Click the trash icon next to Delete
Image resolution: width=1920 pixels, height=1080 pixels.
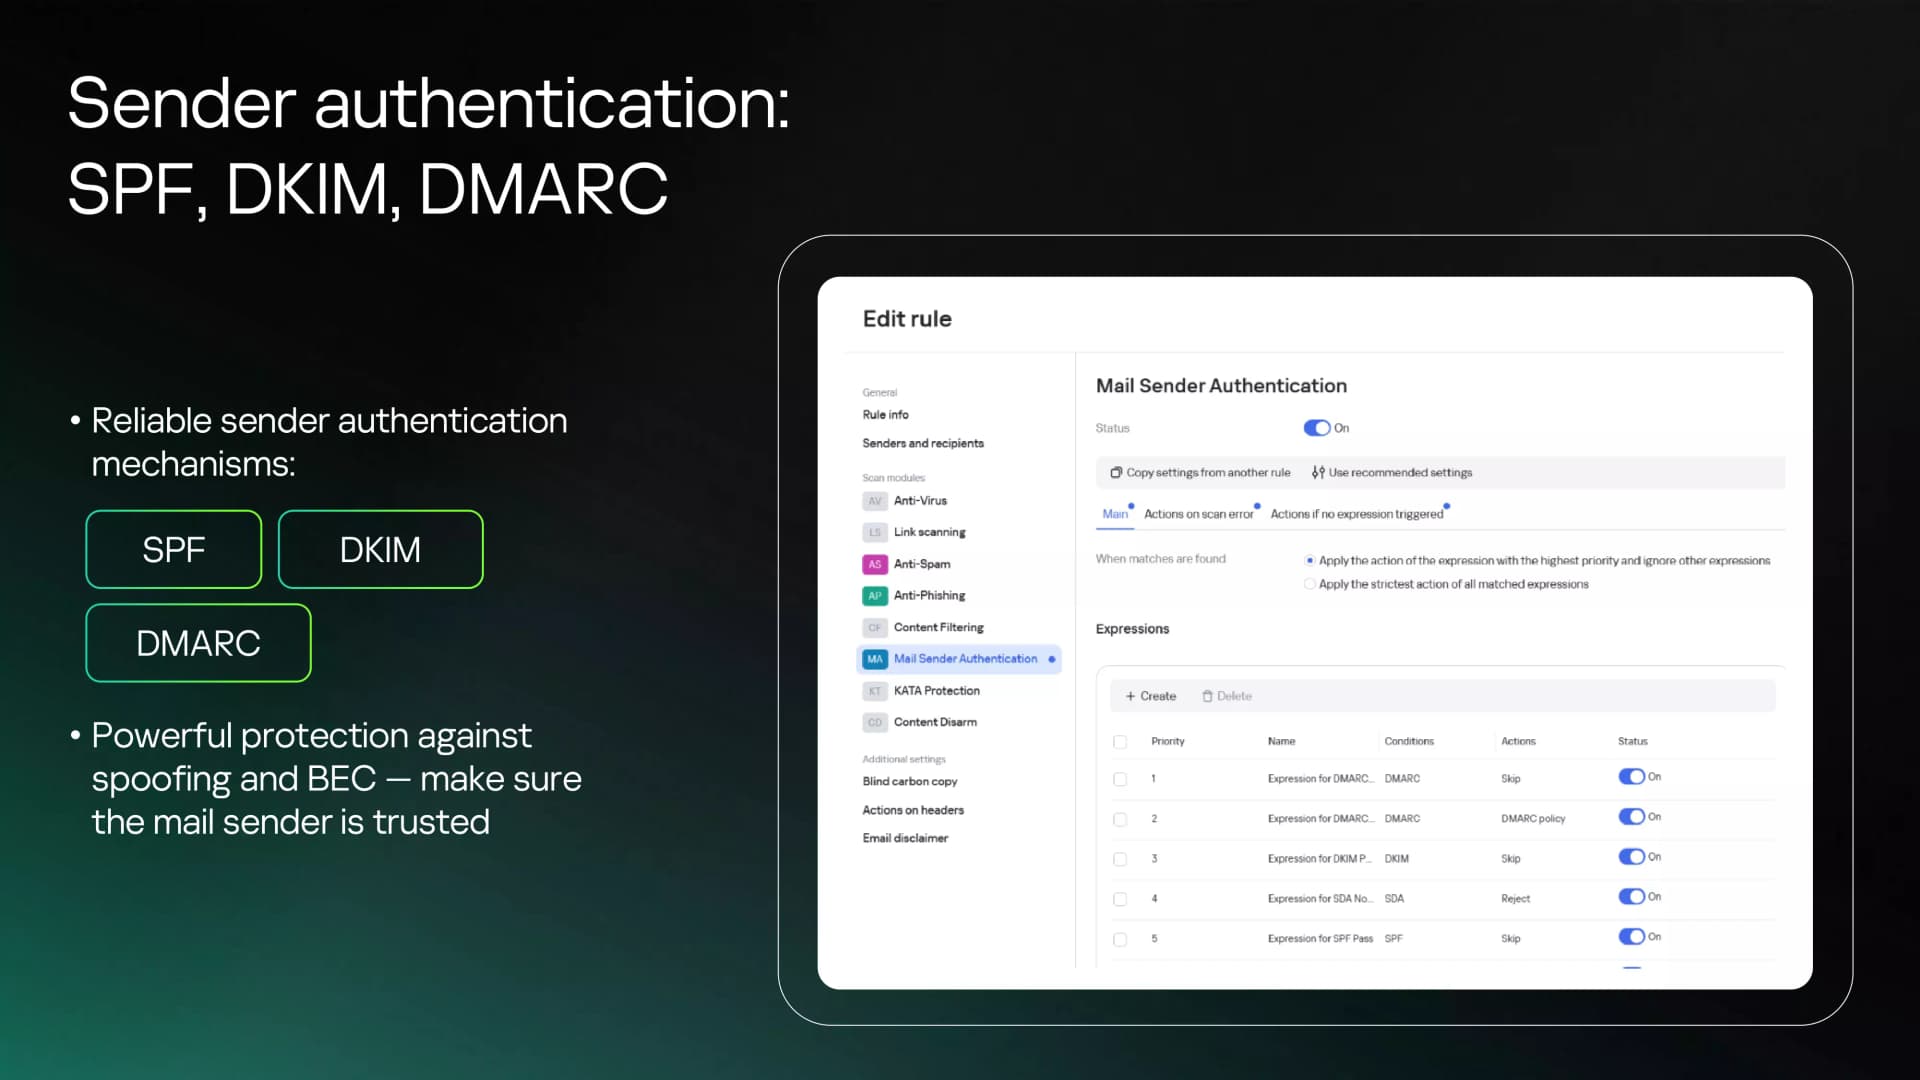pos(1207,696)
